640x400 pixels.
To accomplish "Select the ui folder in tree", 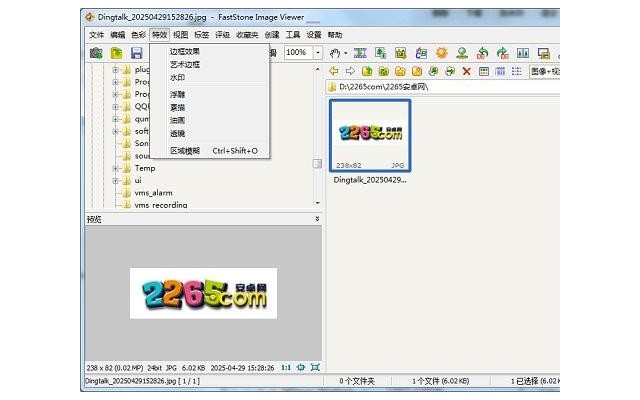I will click(x=138, y=180).
